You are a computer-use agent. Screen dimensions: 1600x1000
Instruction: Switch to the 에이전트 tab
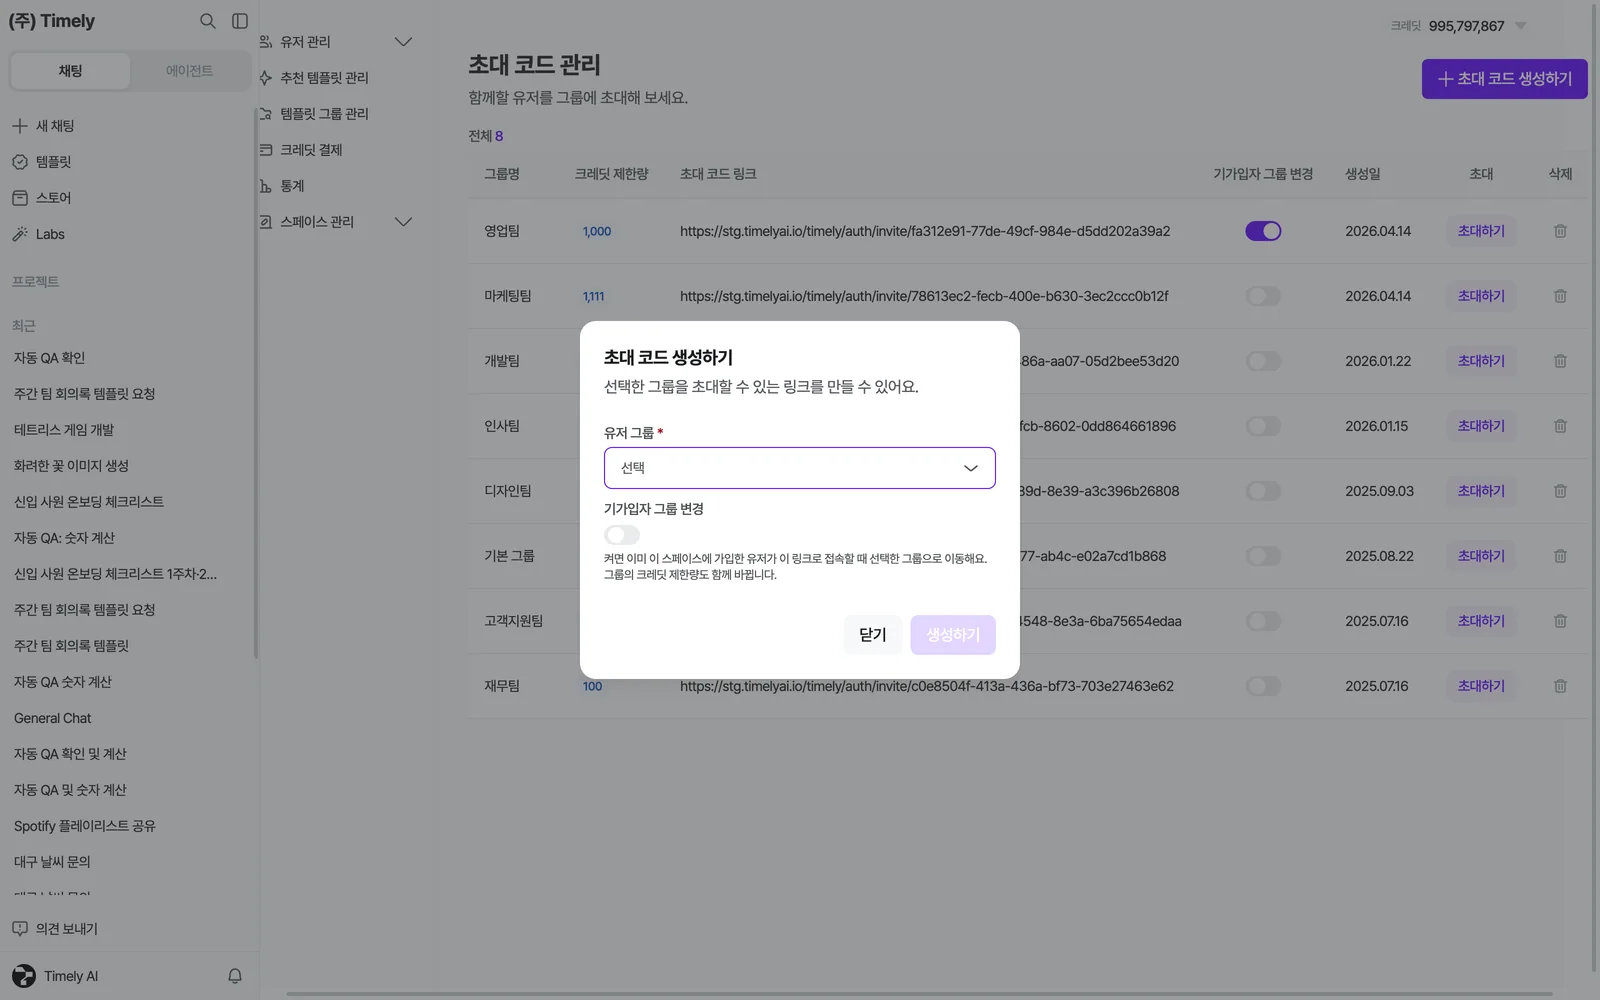coord(189,71)
